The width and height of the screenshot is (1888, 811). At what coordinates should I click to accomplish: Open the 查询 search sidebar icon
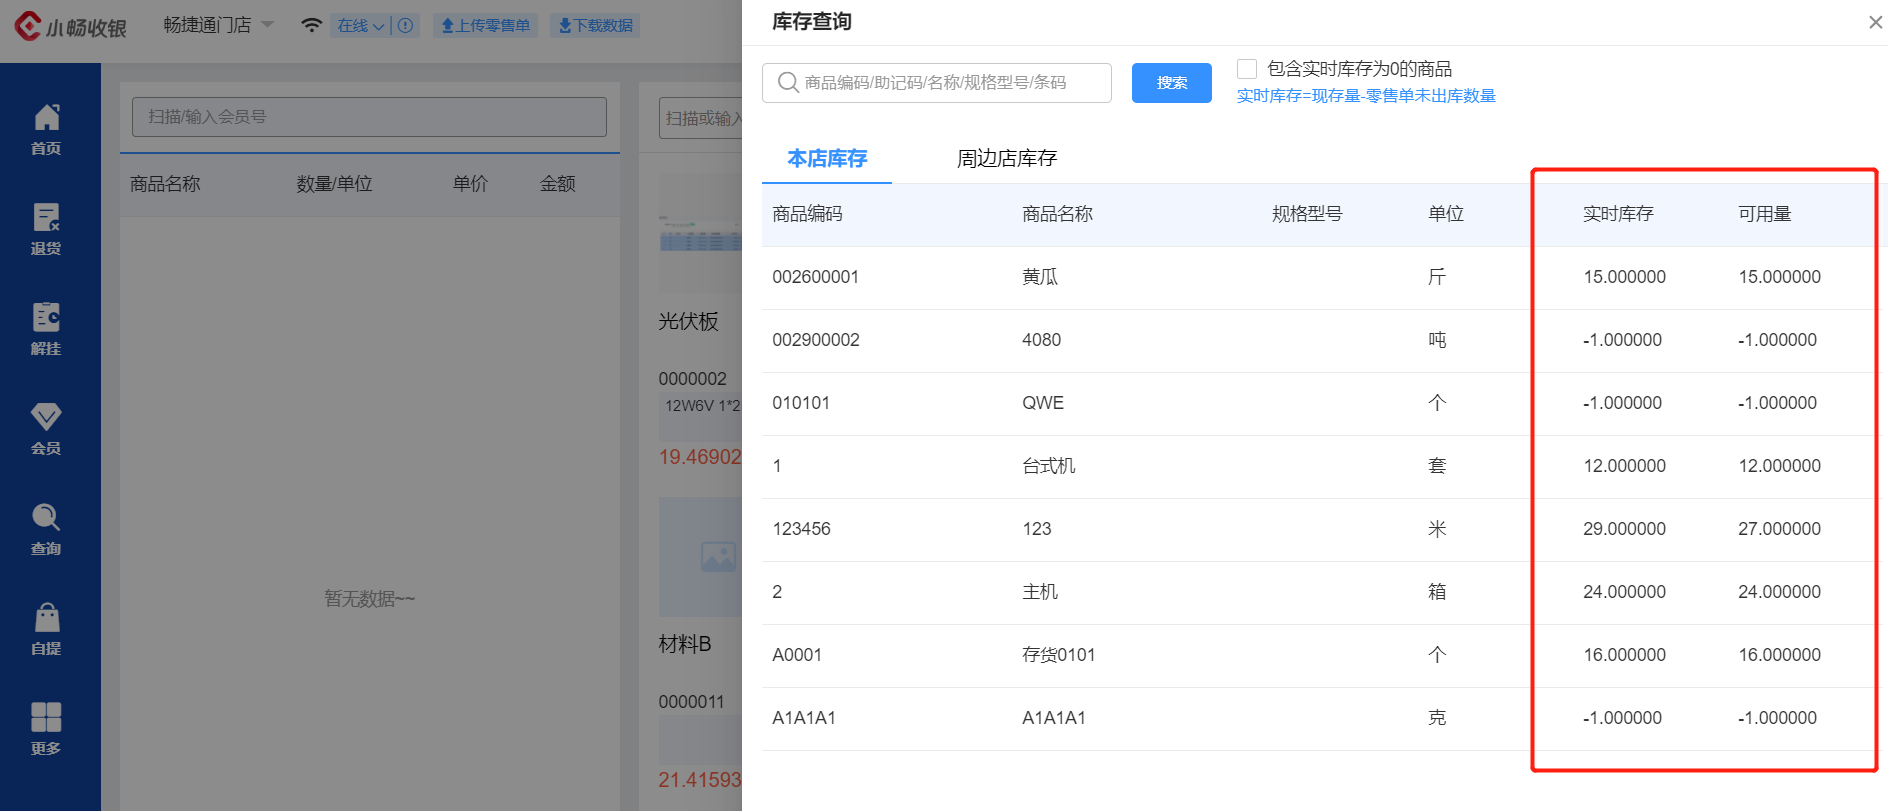tap(46, 529)
